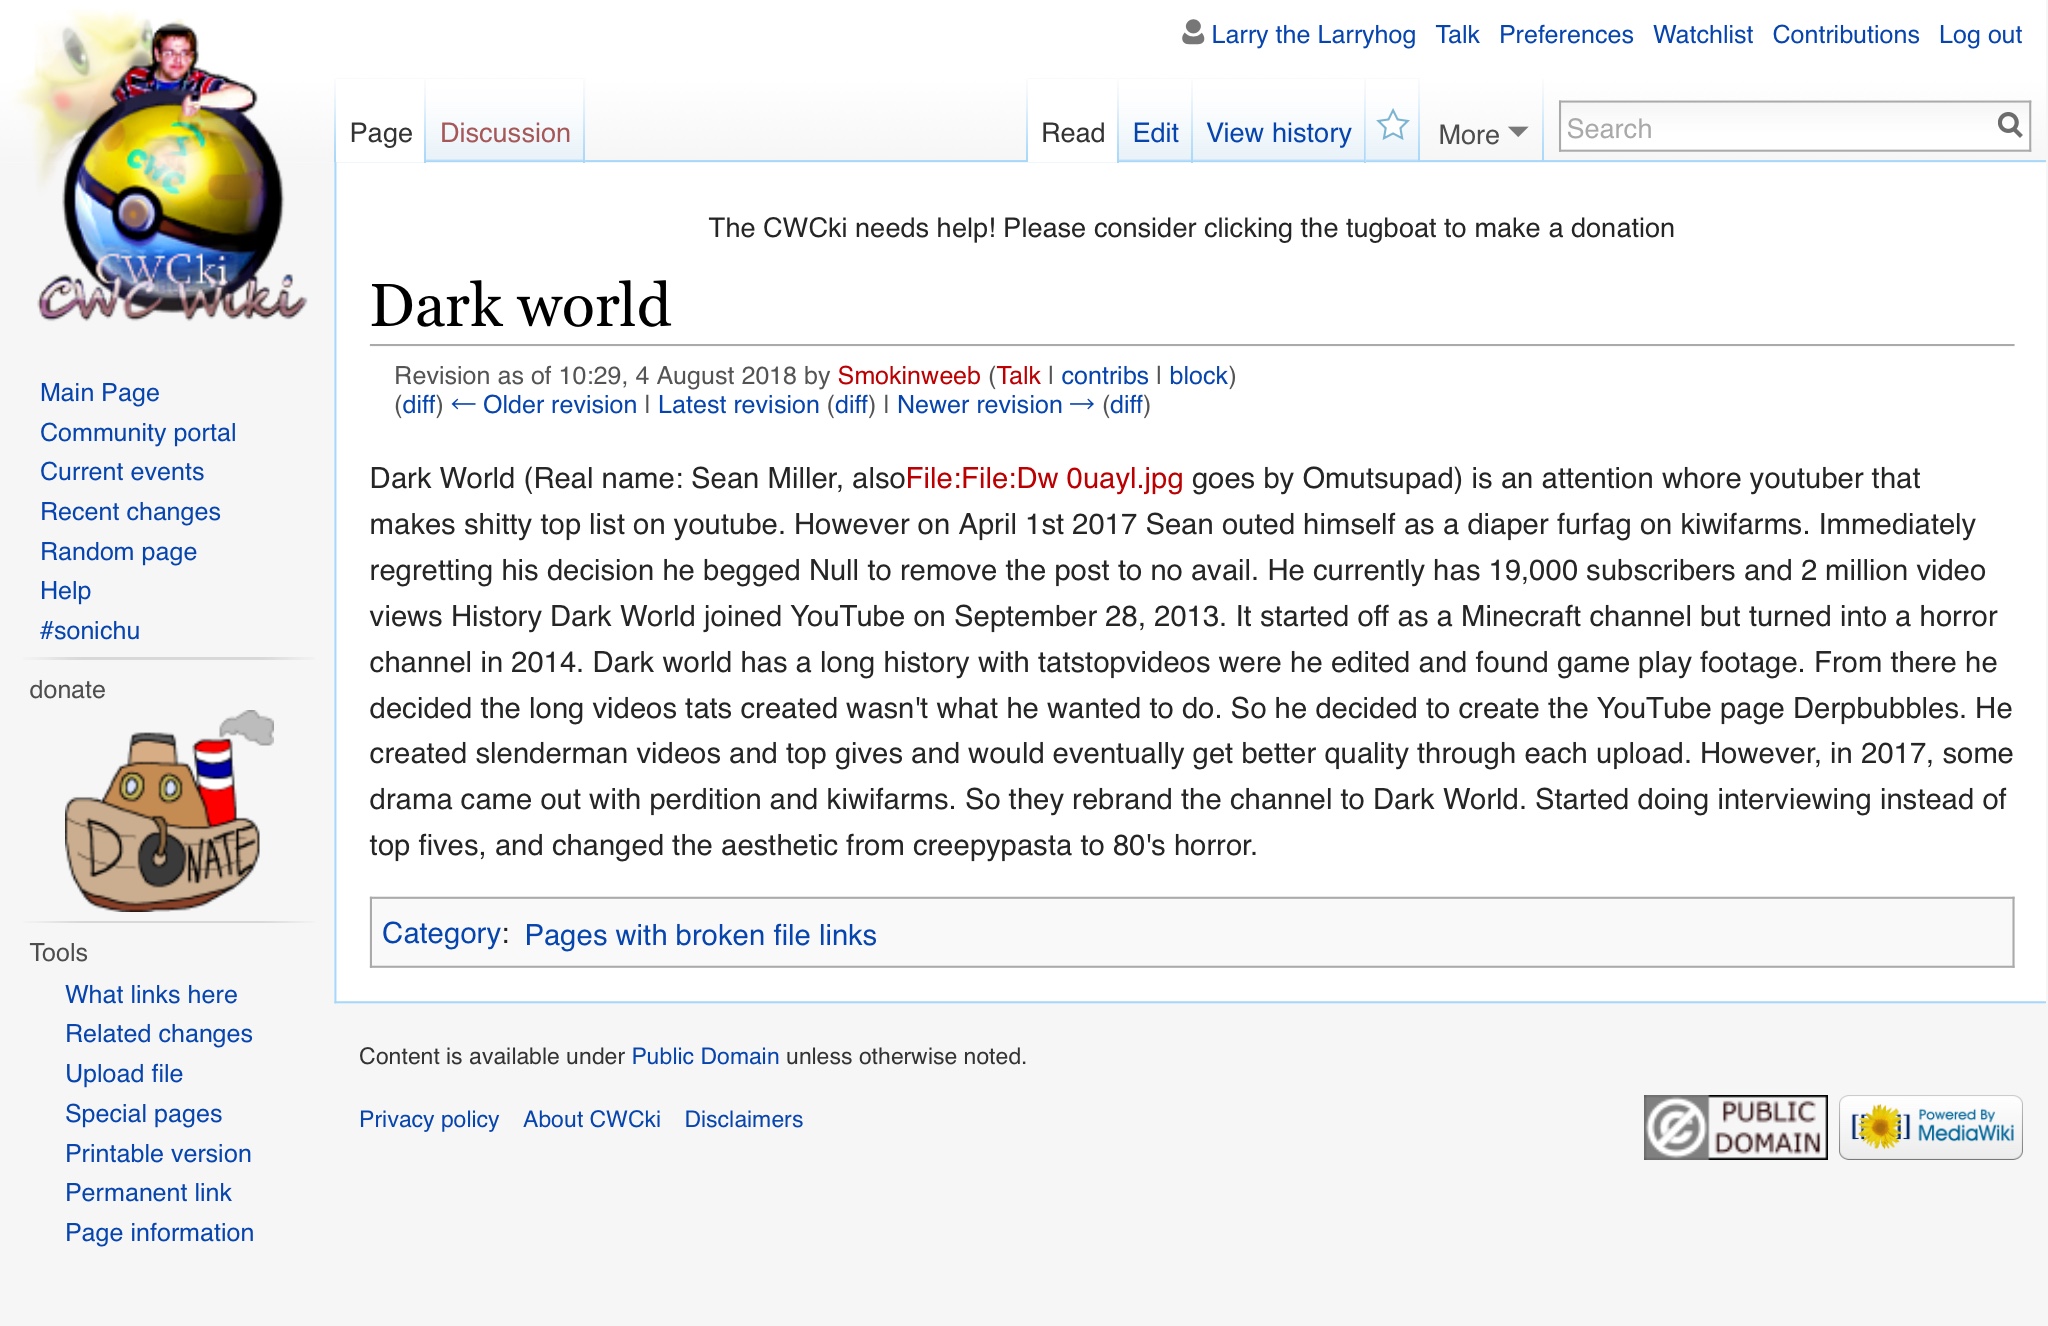Viewport: 2048px width, 1326px height.
Task: Select the Read tab
Action: click(1073, 133)
